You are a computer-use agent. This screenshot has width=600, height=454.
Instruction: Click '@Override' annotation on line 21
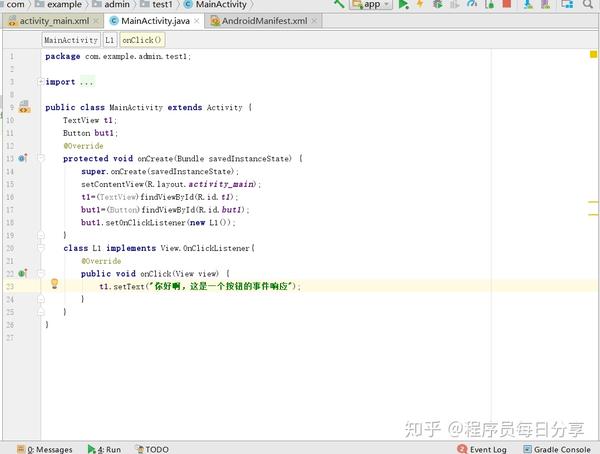pyautogui.click(x=101, y=261)
